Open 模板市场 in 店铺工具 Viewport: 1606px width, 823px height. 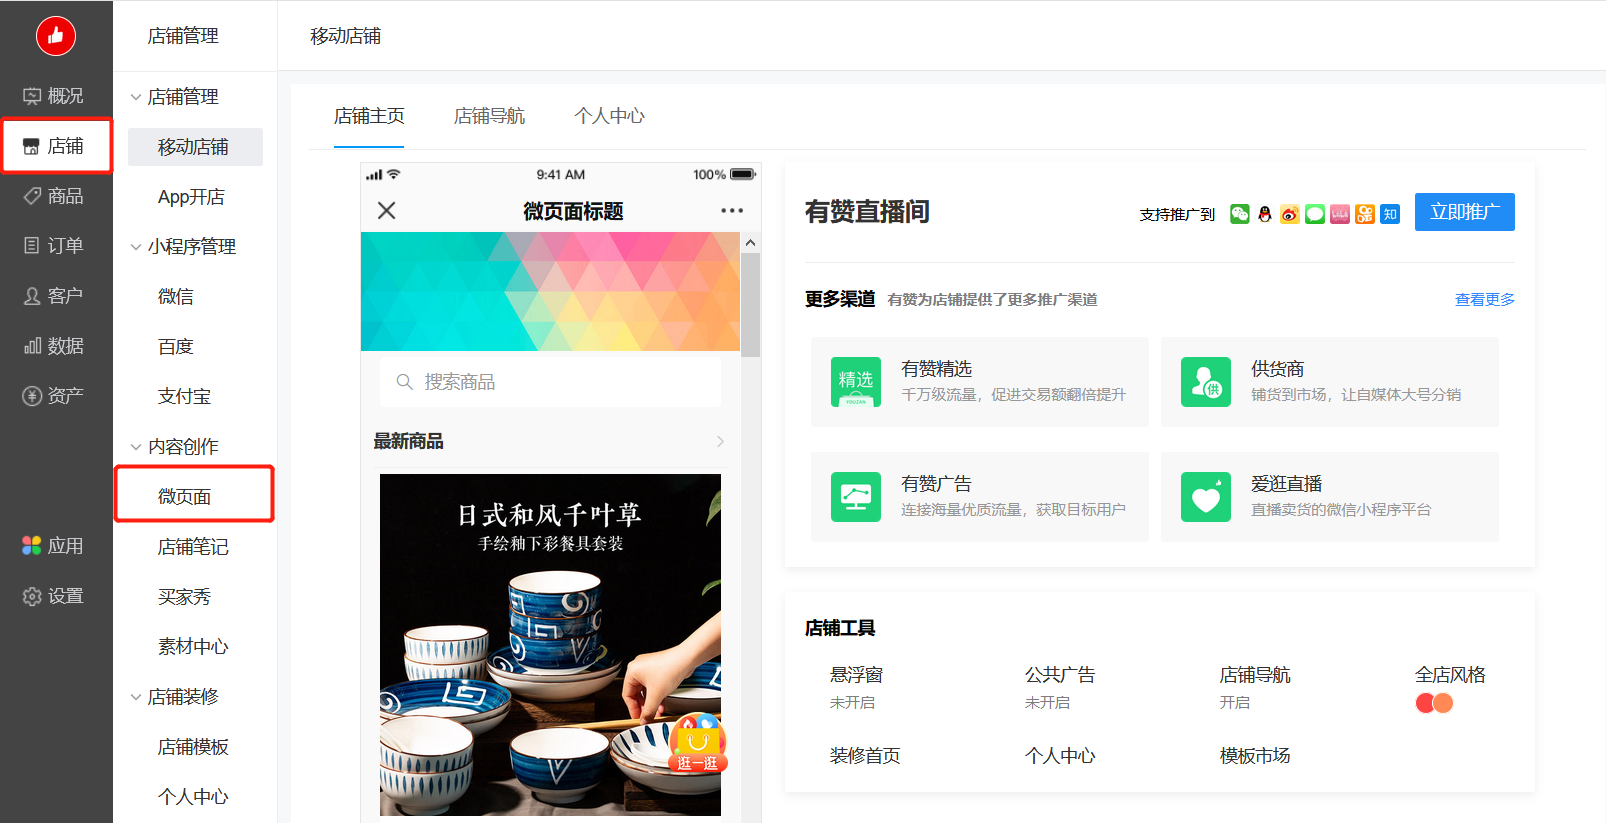1255,756
